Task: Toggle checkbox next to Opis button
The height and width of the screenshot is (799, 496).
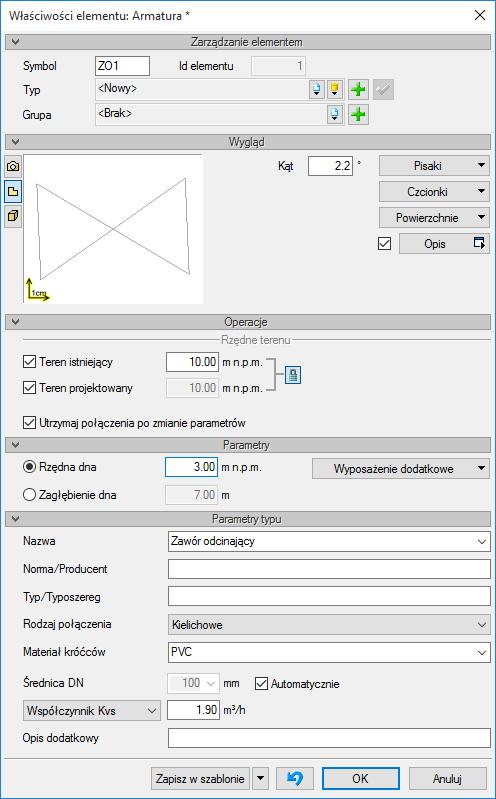Action: pyautogui.click(x=385, y=244)
